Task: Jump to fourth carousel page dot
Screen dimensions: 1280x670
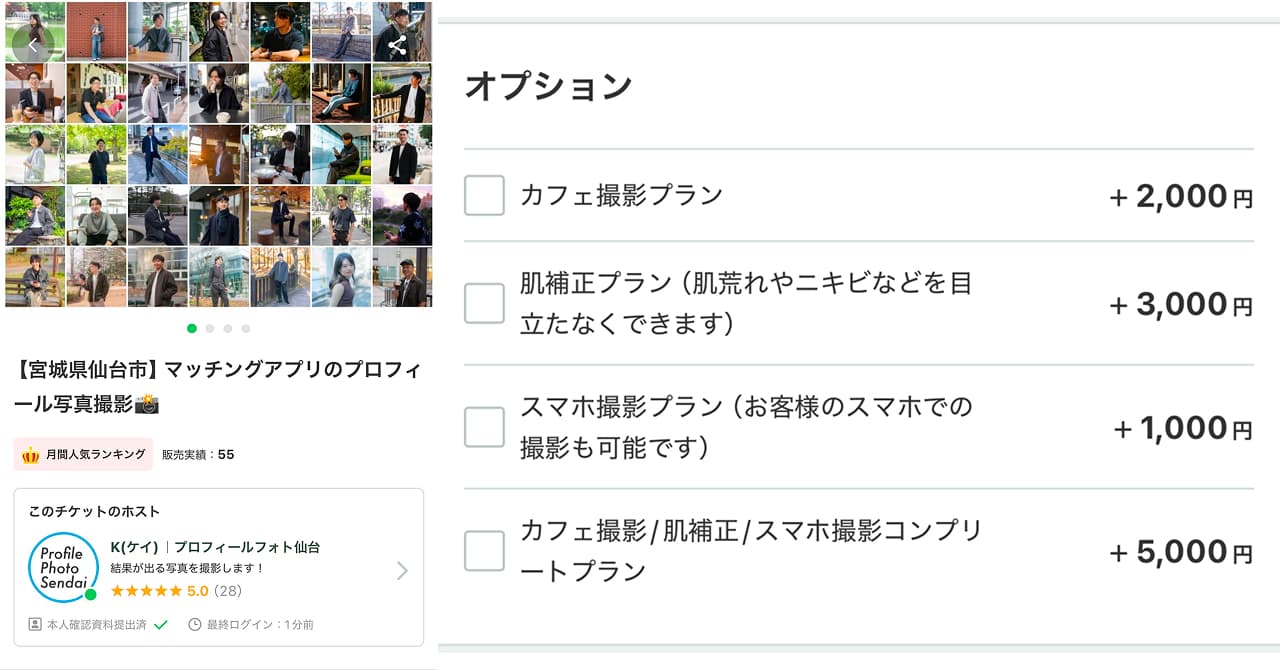Action: [246, 328]
